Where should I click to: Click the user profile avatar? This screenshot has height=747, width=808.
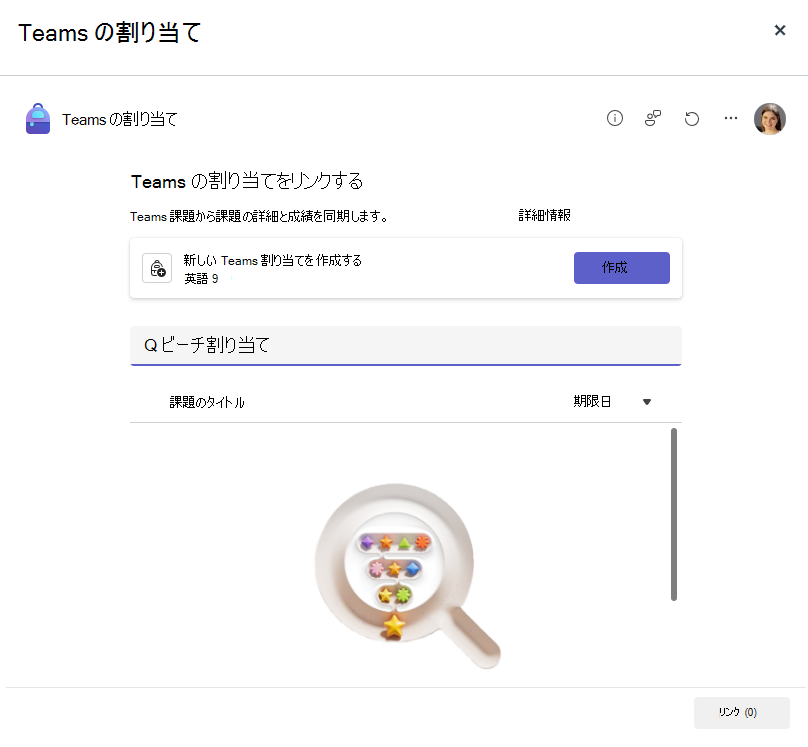770,118
